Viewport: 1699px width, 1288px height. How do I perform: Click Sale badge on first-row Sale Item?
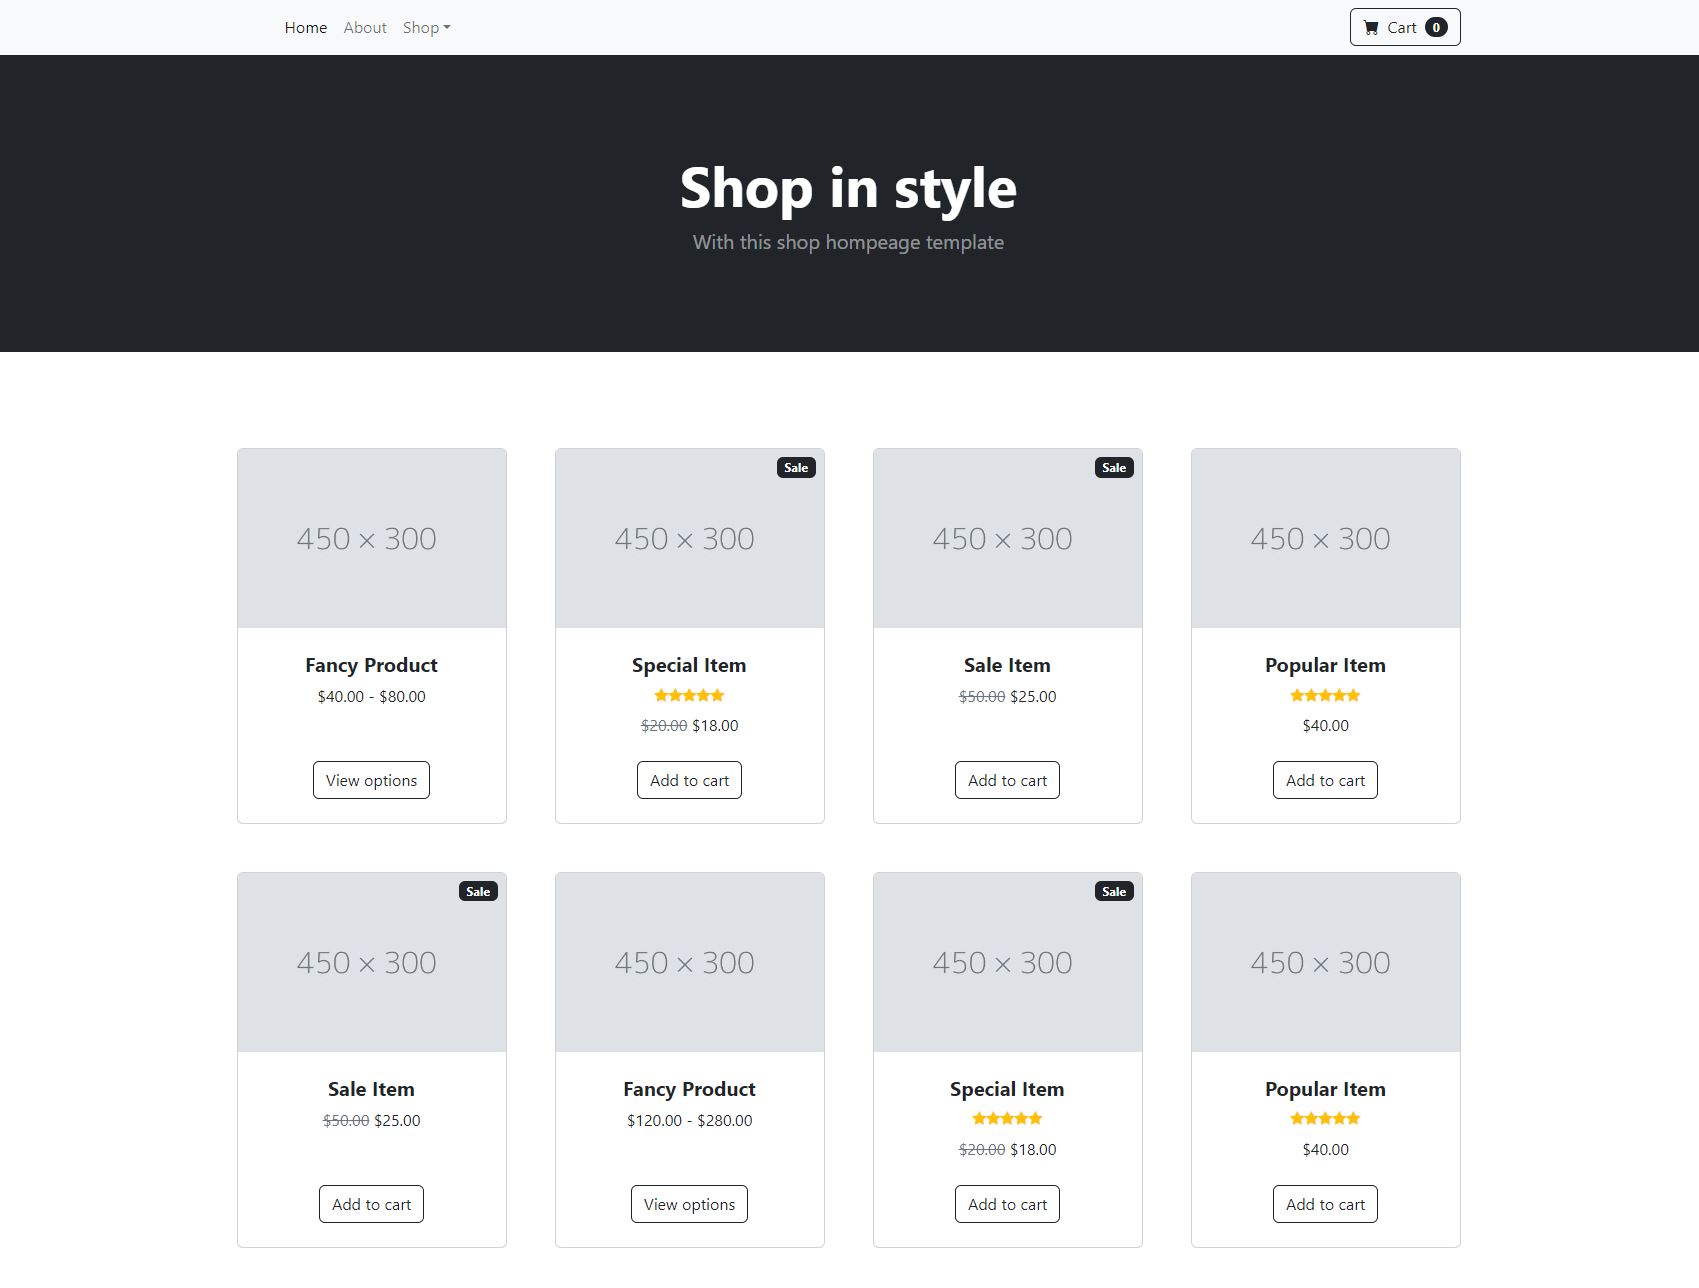coord(1114,467)
